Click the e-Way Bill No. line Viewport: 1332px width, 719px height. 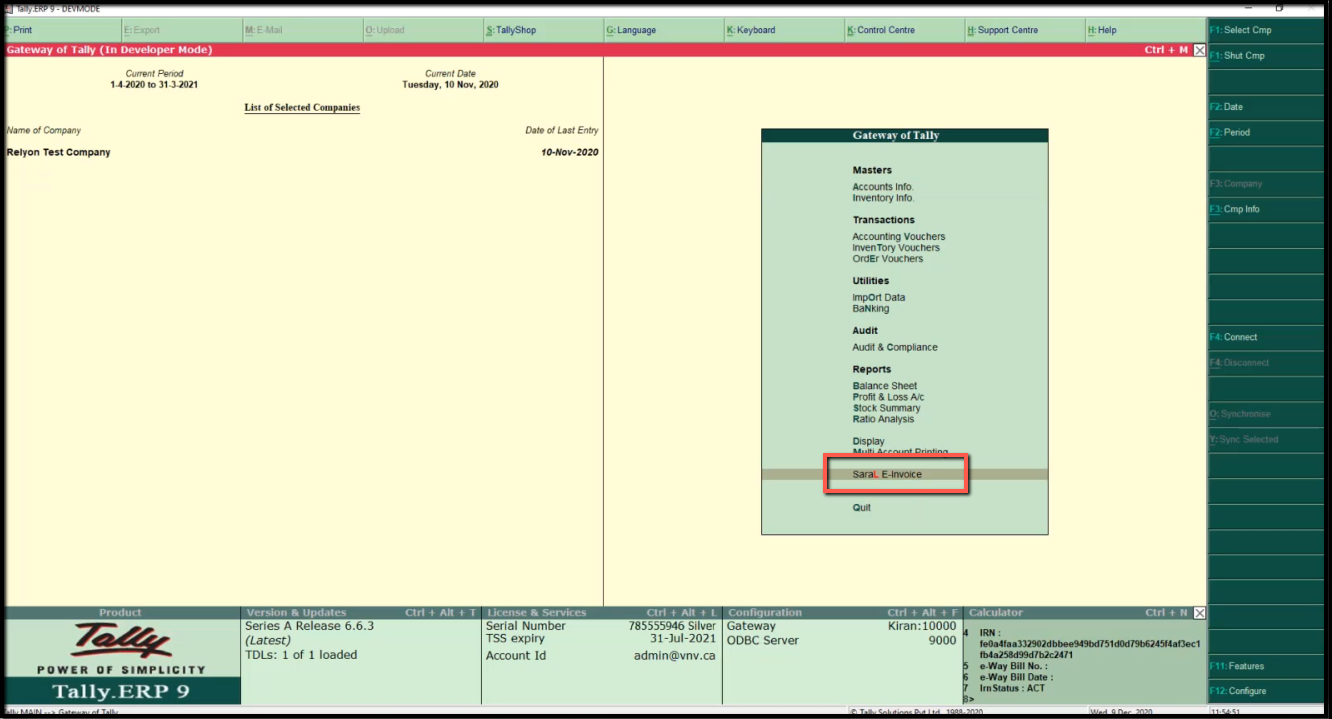(x=1013, y=666)
